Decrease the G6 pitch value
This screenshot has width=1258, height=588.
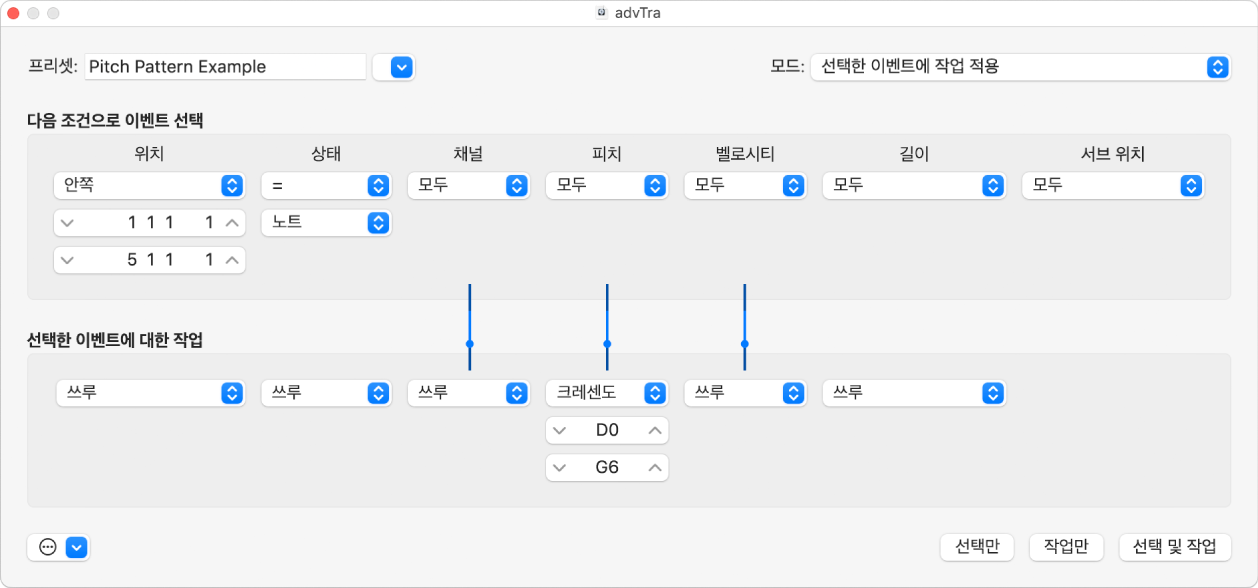[559, 467]
